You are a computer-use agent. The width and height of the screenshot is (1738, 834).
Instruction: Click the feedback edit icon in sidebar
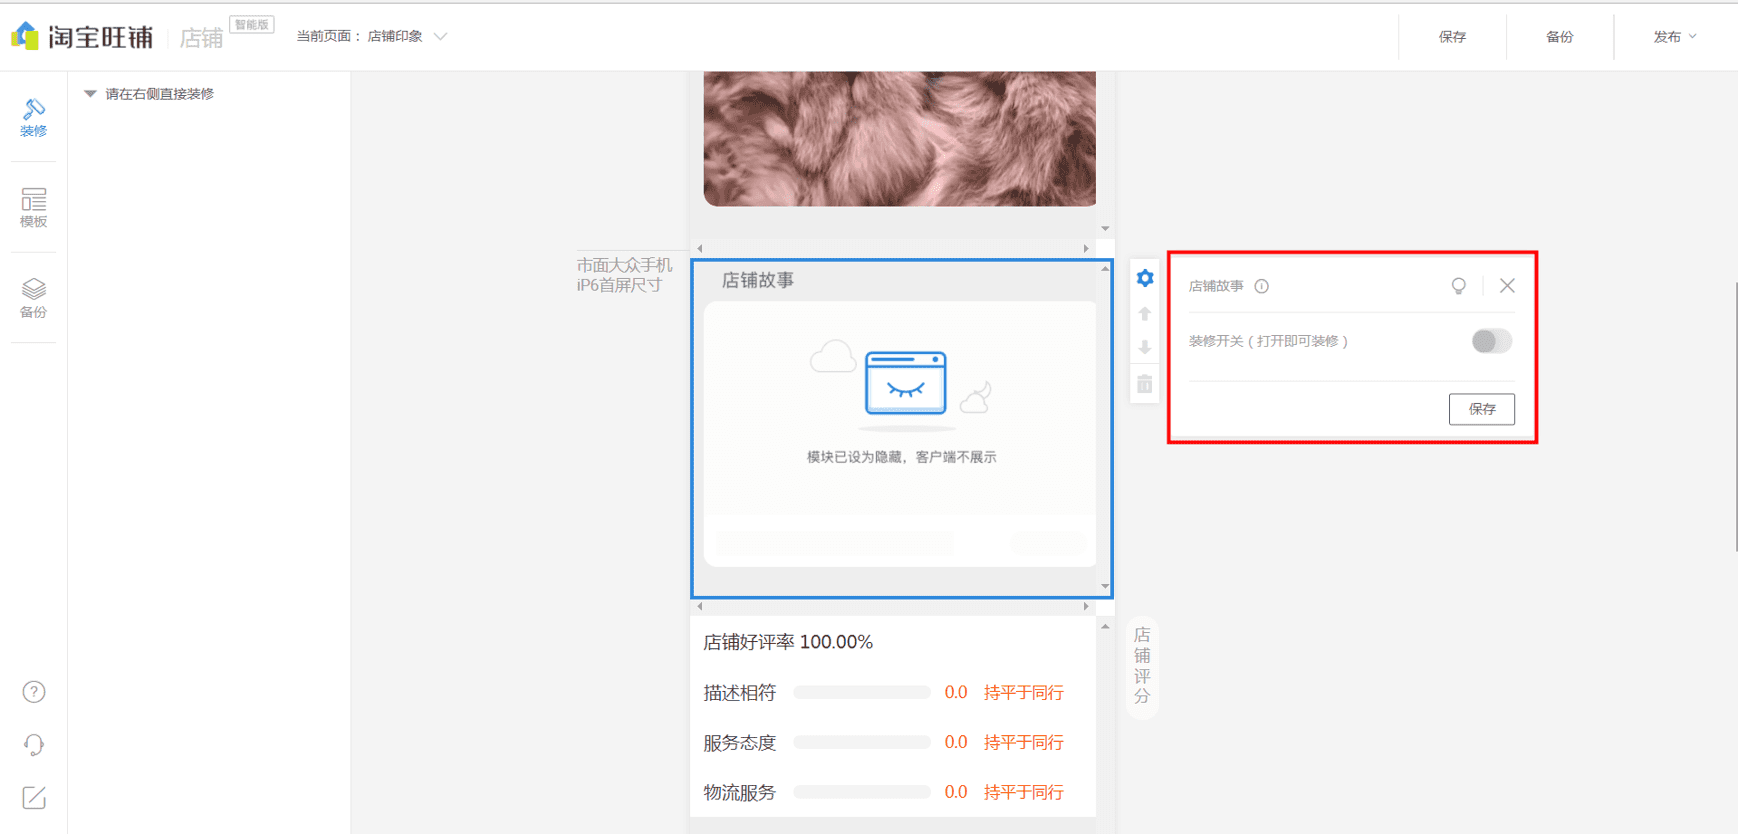point(34,798)
